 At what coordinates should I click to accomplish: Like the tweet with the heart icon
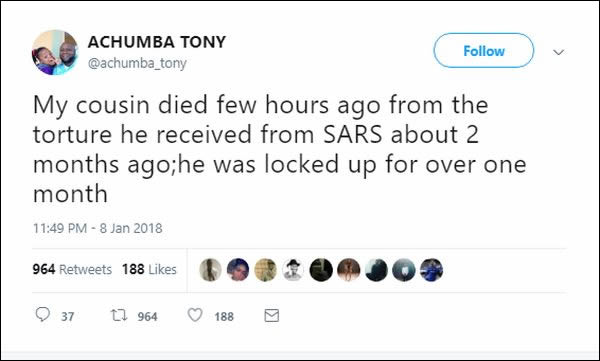tap(195, 315)
